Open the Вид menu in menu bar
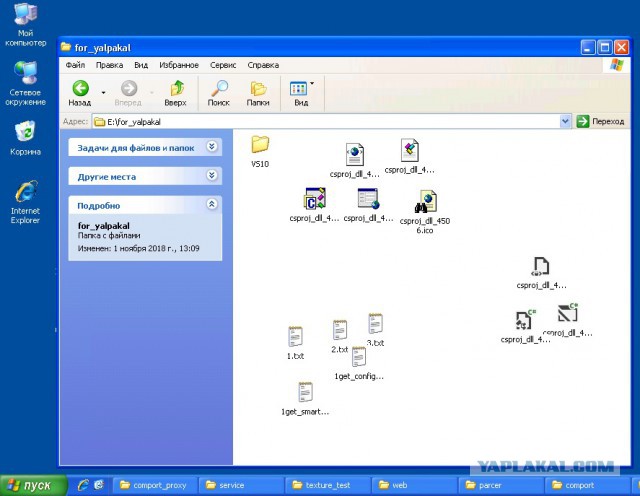Viewport: 640px width, 496px height. point(141,65)
